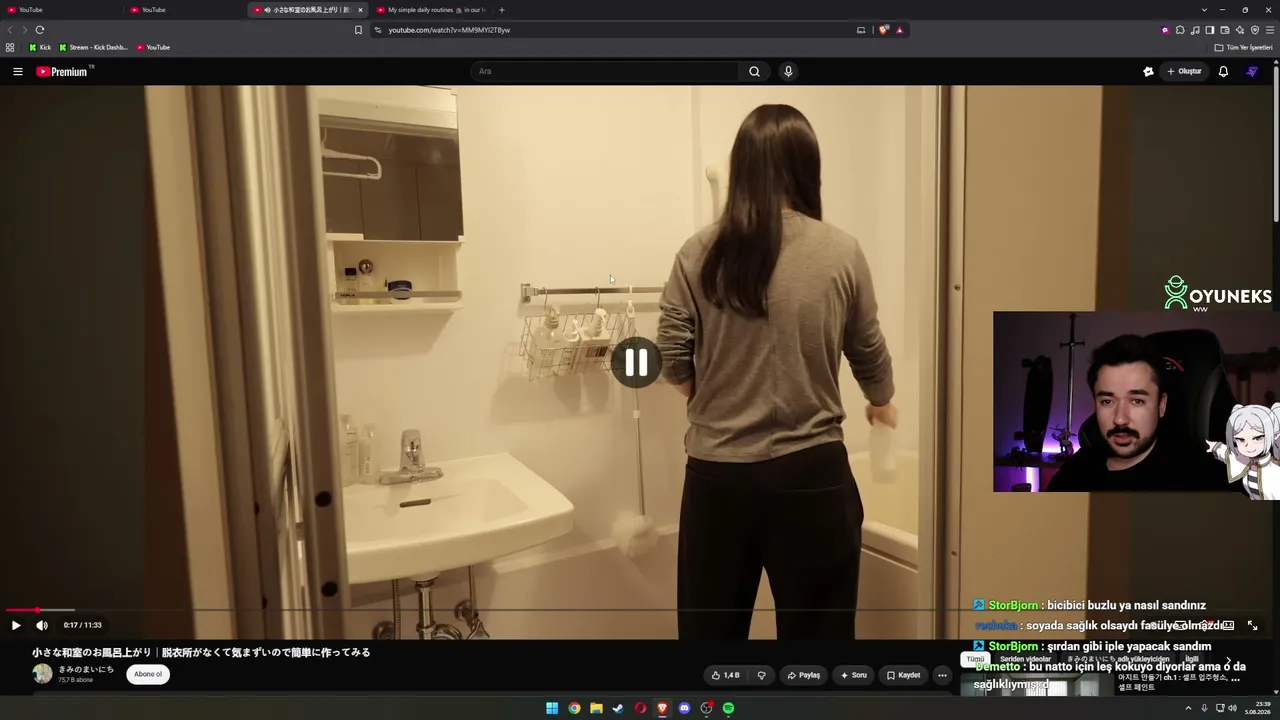Switch to the first YouTube browser tab
The width and height of the screenshot is (1280, 720).
point(62,10)
